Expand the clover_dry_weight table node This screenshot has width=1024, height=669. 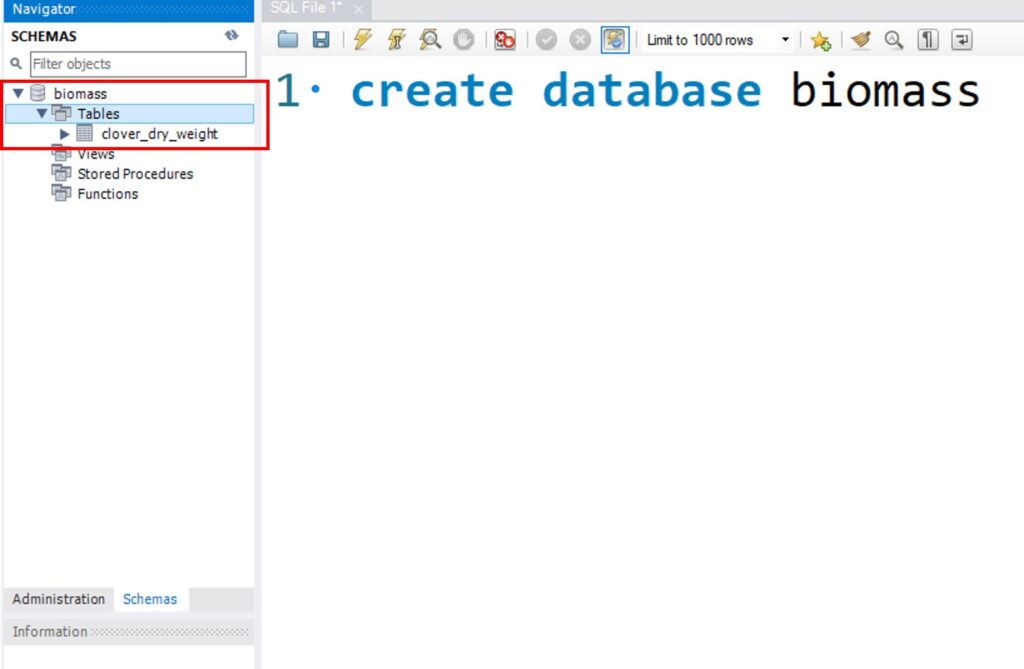pos(65,134)
